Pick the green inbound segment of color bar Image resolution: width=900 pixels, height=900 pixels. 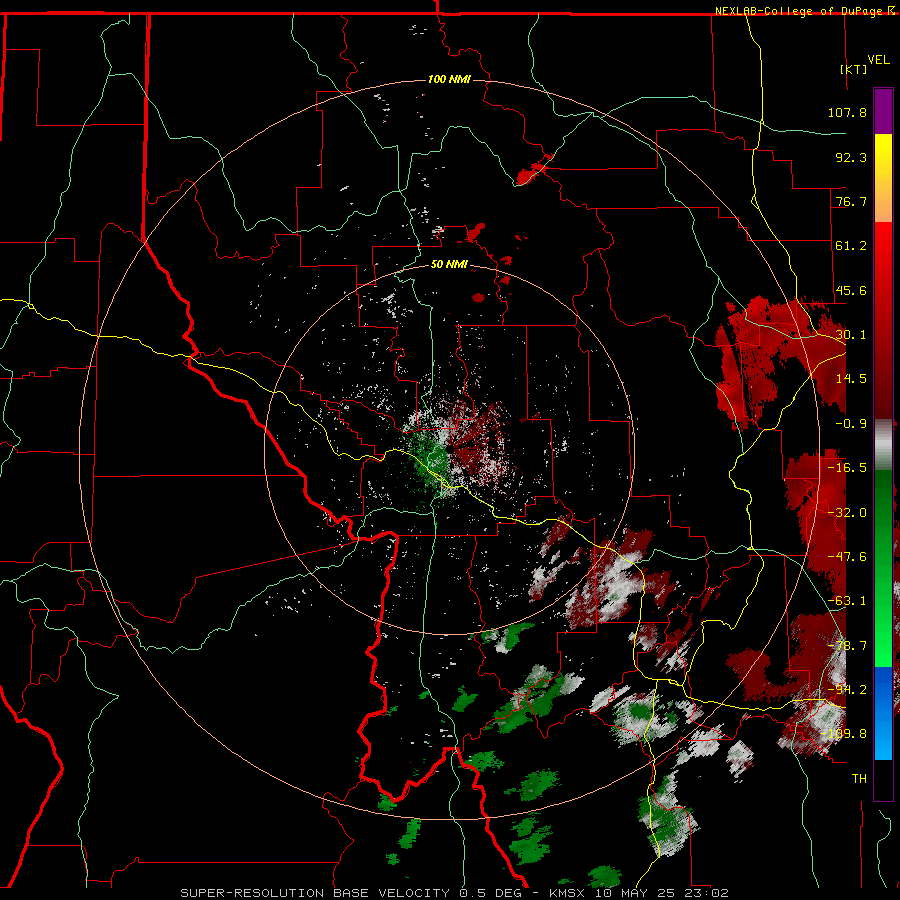click(x=883, y=568)
